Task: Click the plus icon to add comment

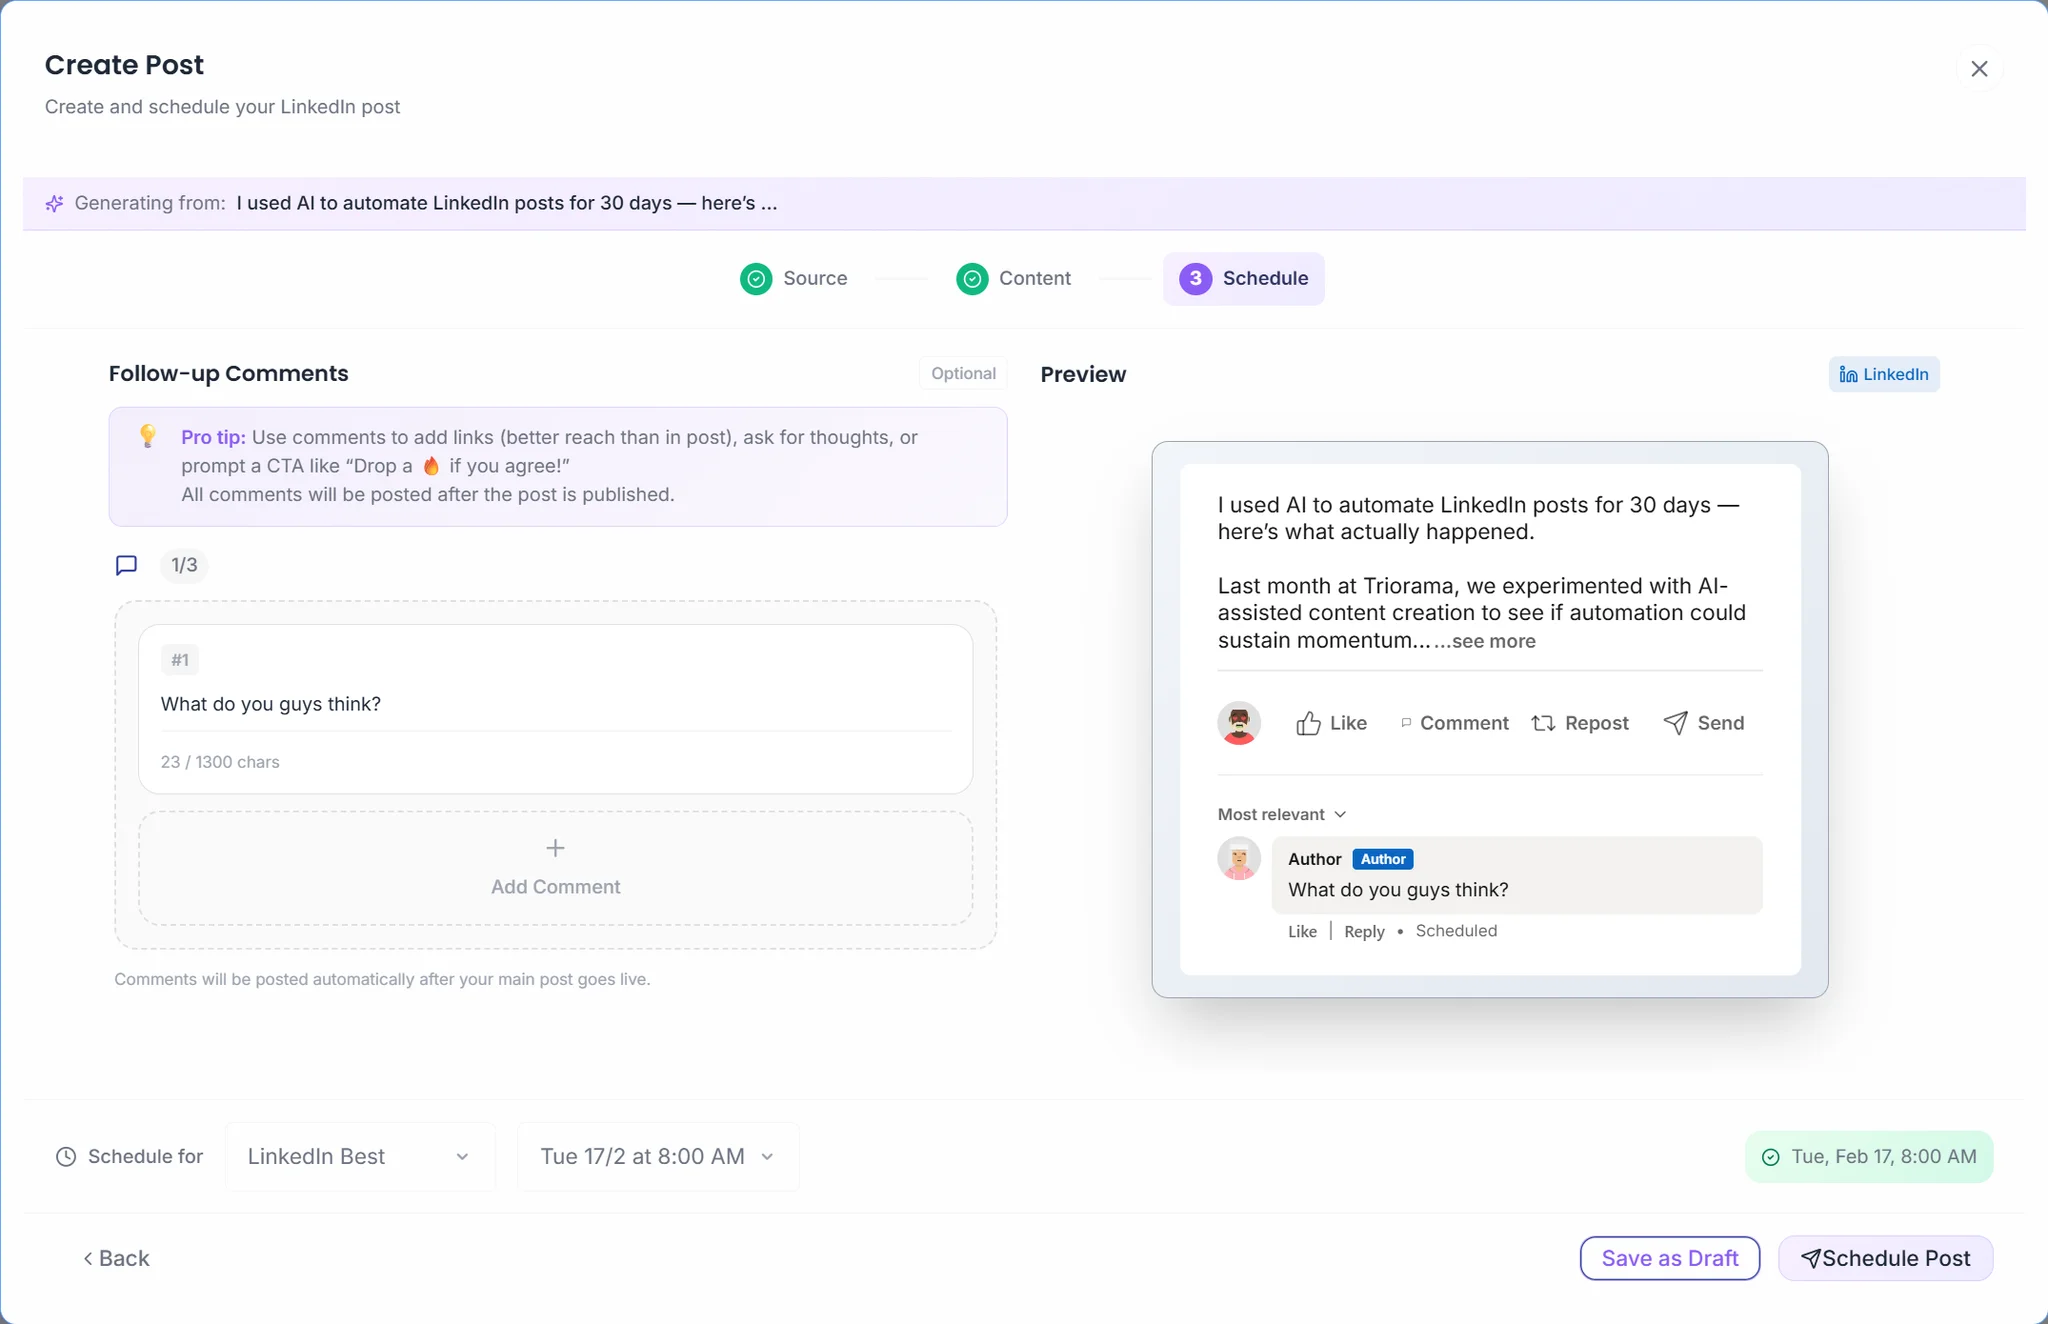Action: coord(555,849)
